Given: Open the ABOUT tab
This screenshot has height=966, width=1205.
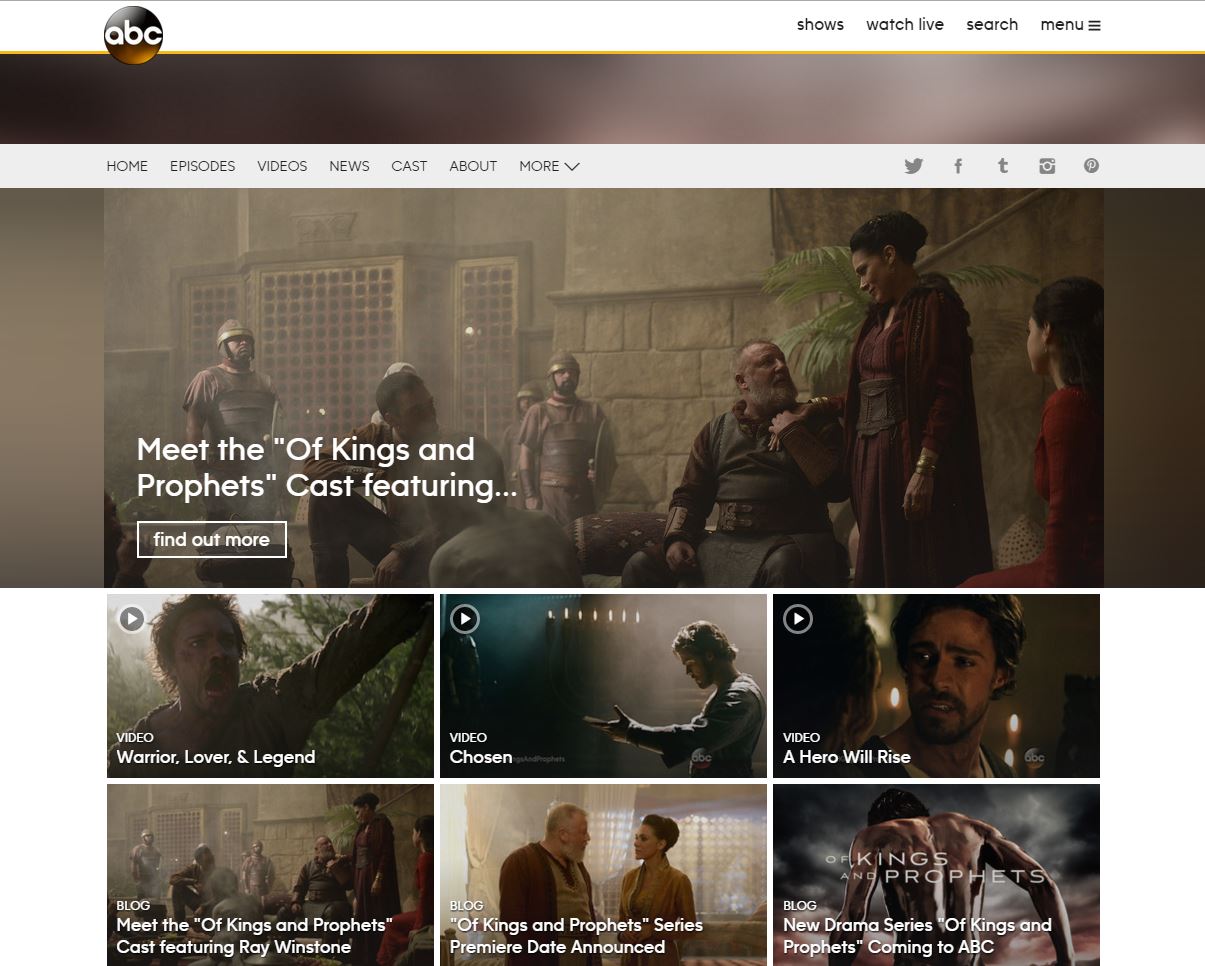Looking at the screenshot, I should click(473, 166).
